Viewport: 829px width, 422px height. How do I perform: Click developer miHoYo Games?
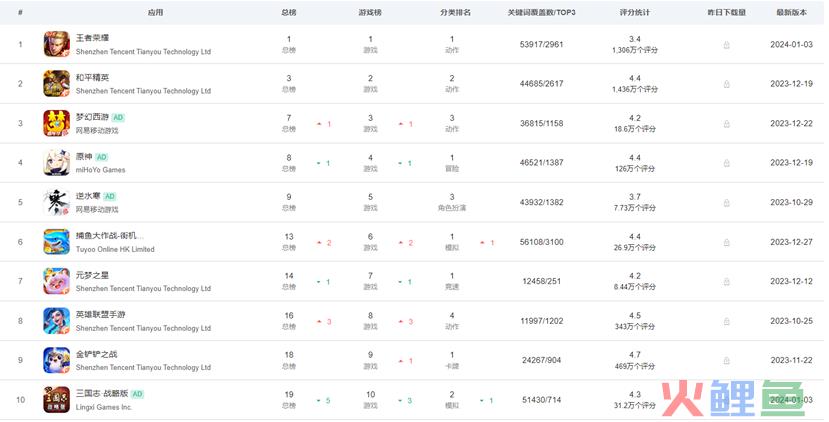pos(100,170)
